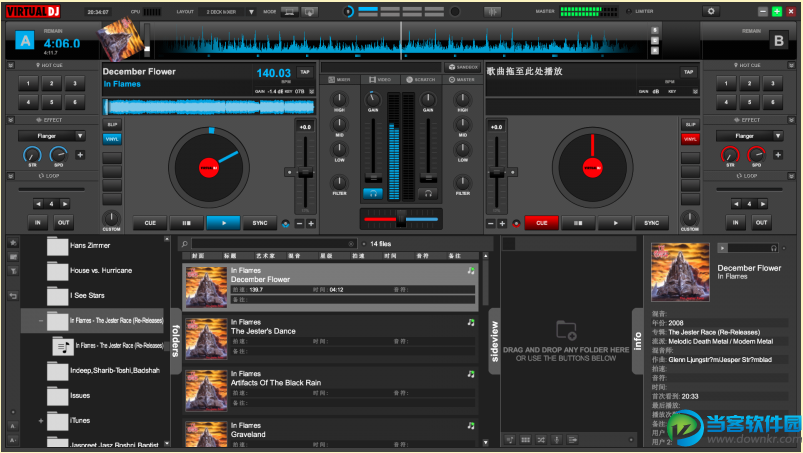Click the prelisten headphone icon in info panel
This screenshot has width=803, height=453.
click(x=774, y=248)
